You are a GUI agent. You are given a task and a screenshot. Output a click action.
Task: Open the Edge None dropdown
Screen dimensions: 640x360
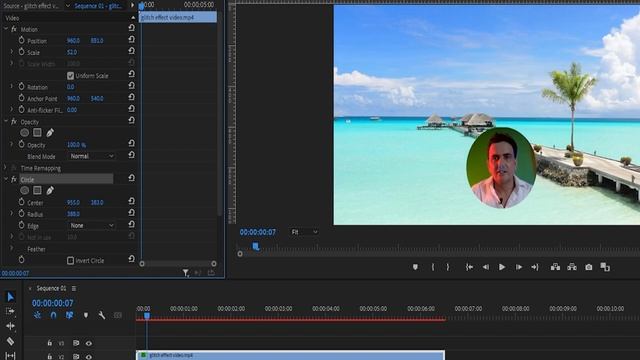tap(91, 225)
